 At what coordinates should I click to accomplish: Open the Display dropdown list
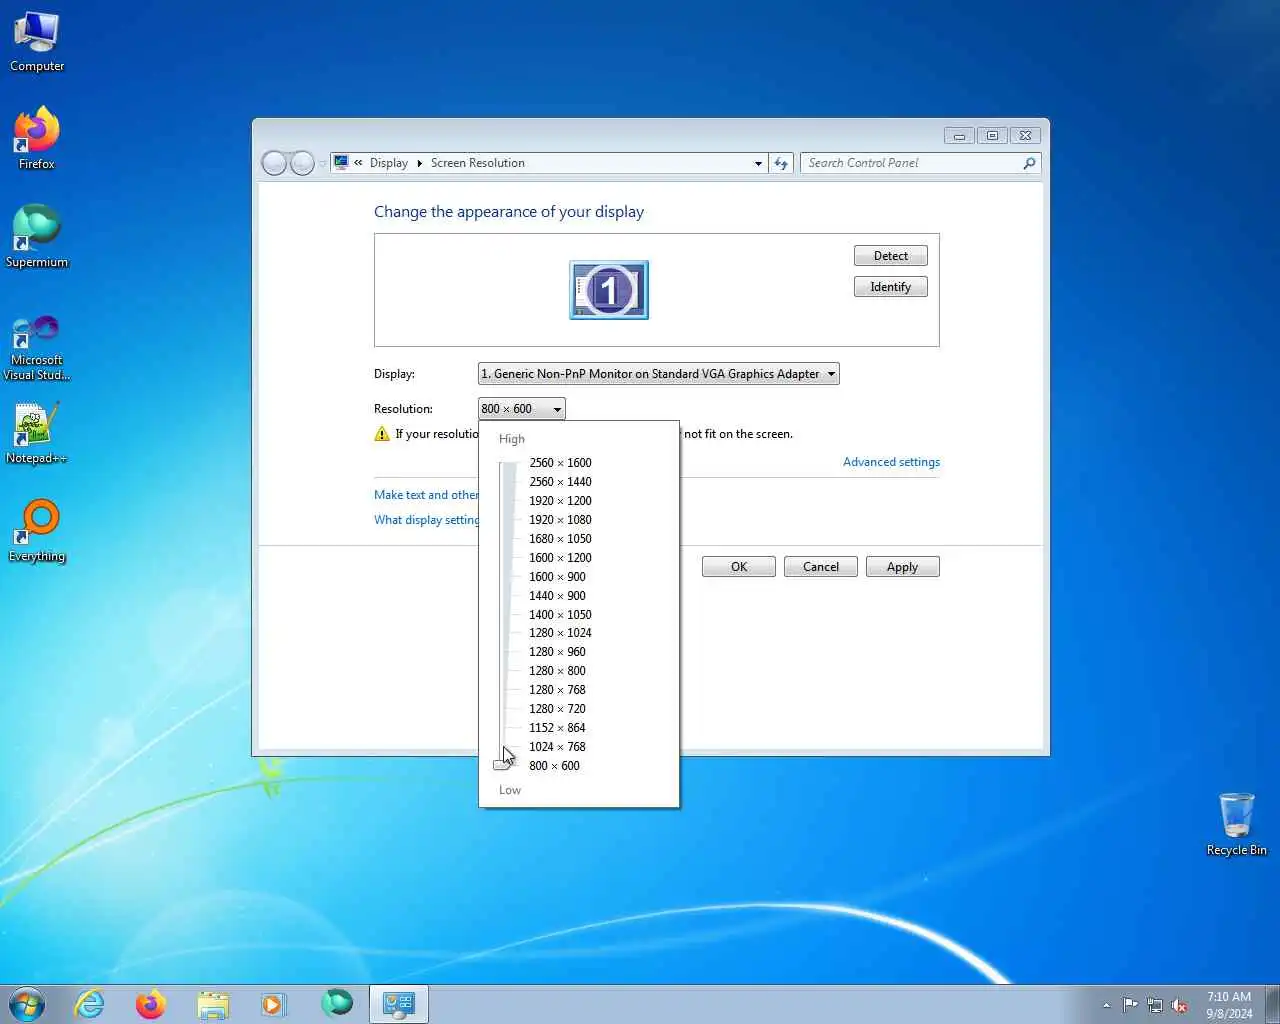(659, 374)
